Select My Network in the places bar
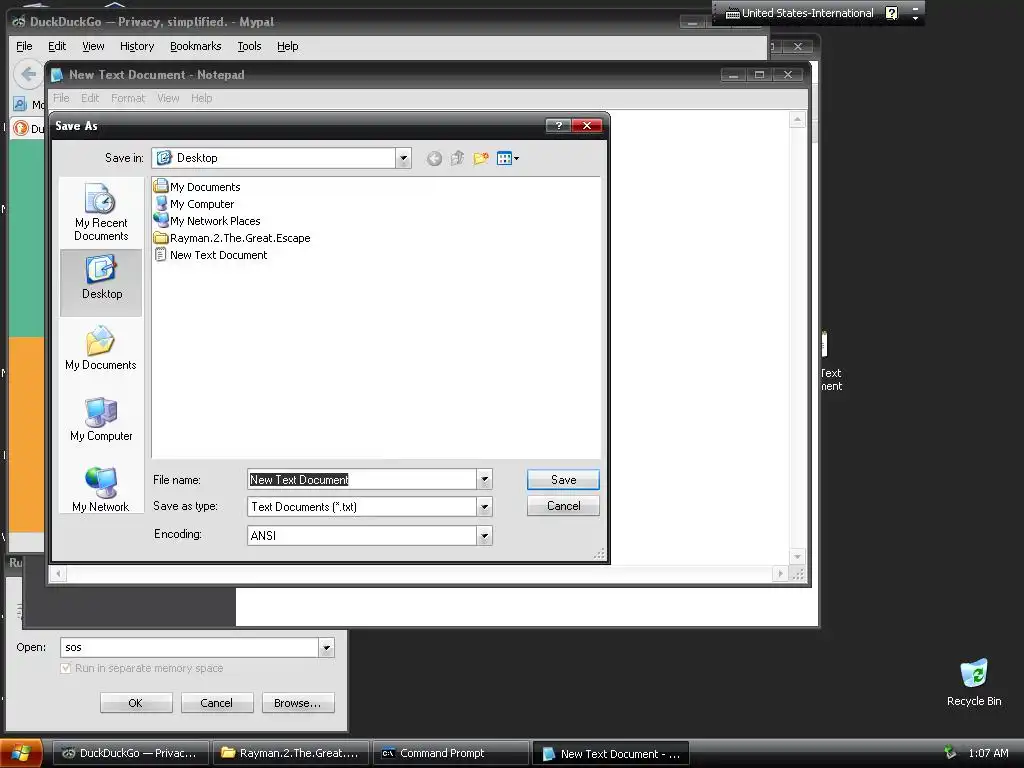Screen dimensions: 1024x768 pyautogui.click(x=101, y=490)
